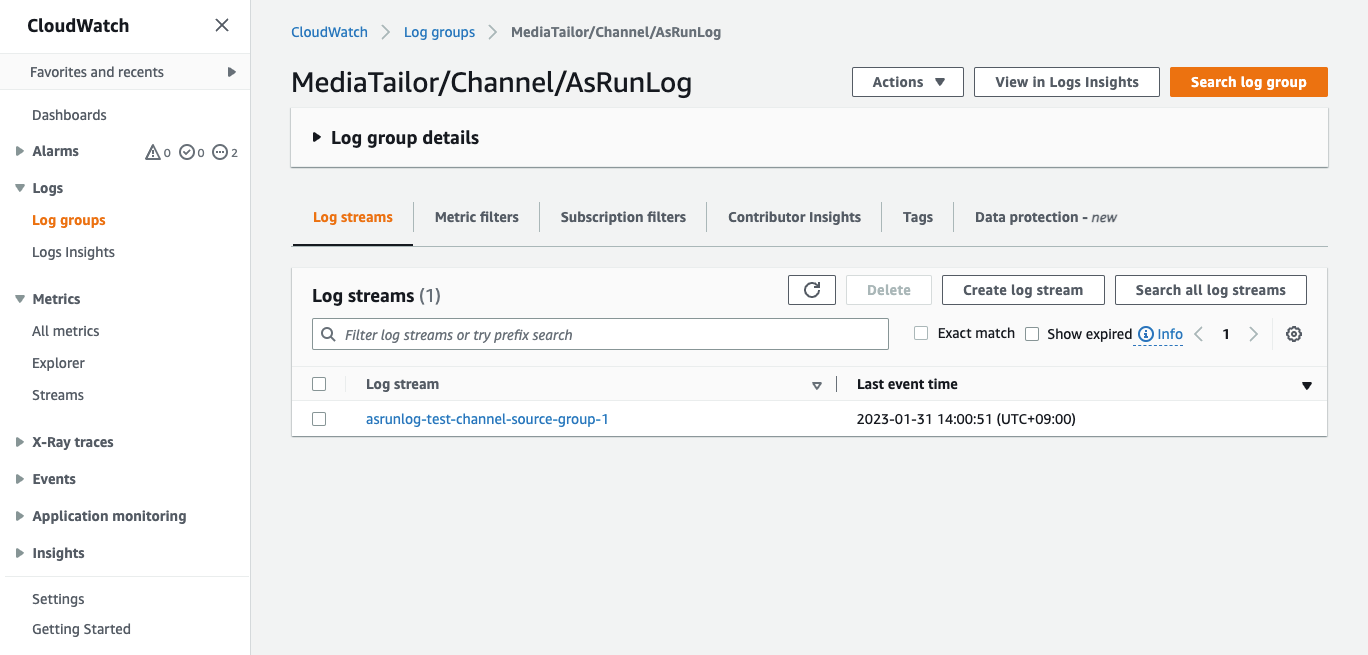
Task: Expand Favorites and recents
Action: pos(232,72)
